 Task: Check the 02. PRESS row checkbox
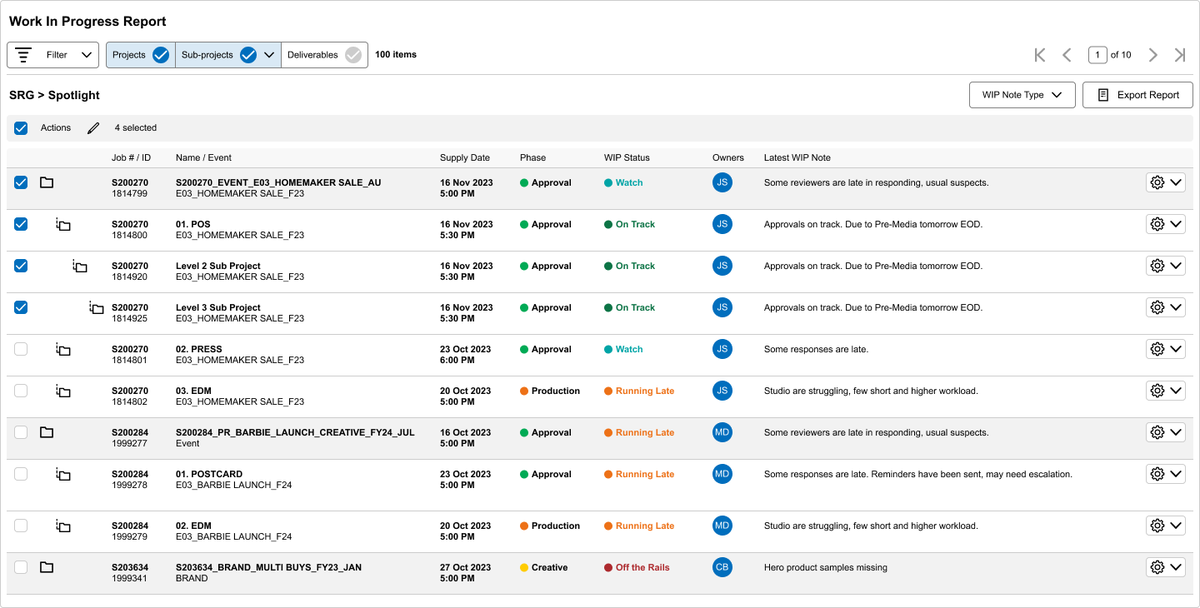point(21,349)
